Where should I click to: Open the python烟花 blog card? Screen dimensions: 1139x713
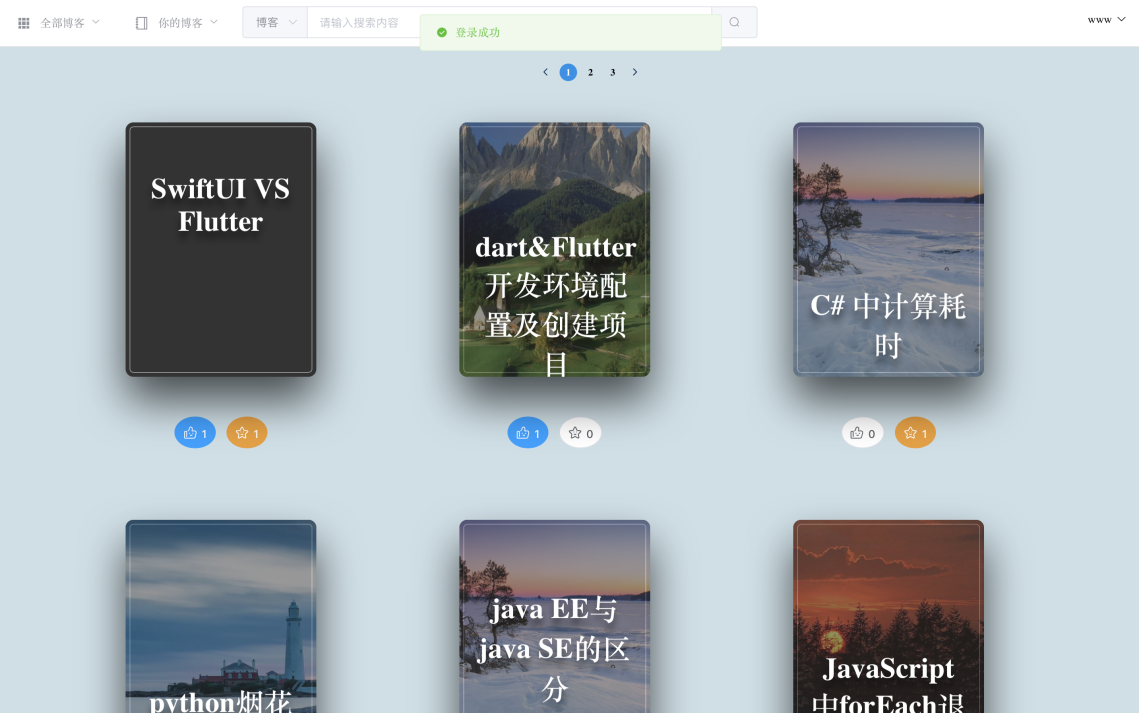(x=221, y=616)
